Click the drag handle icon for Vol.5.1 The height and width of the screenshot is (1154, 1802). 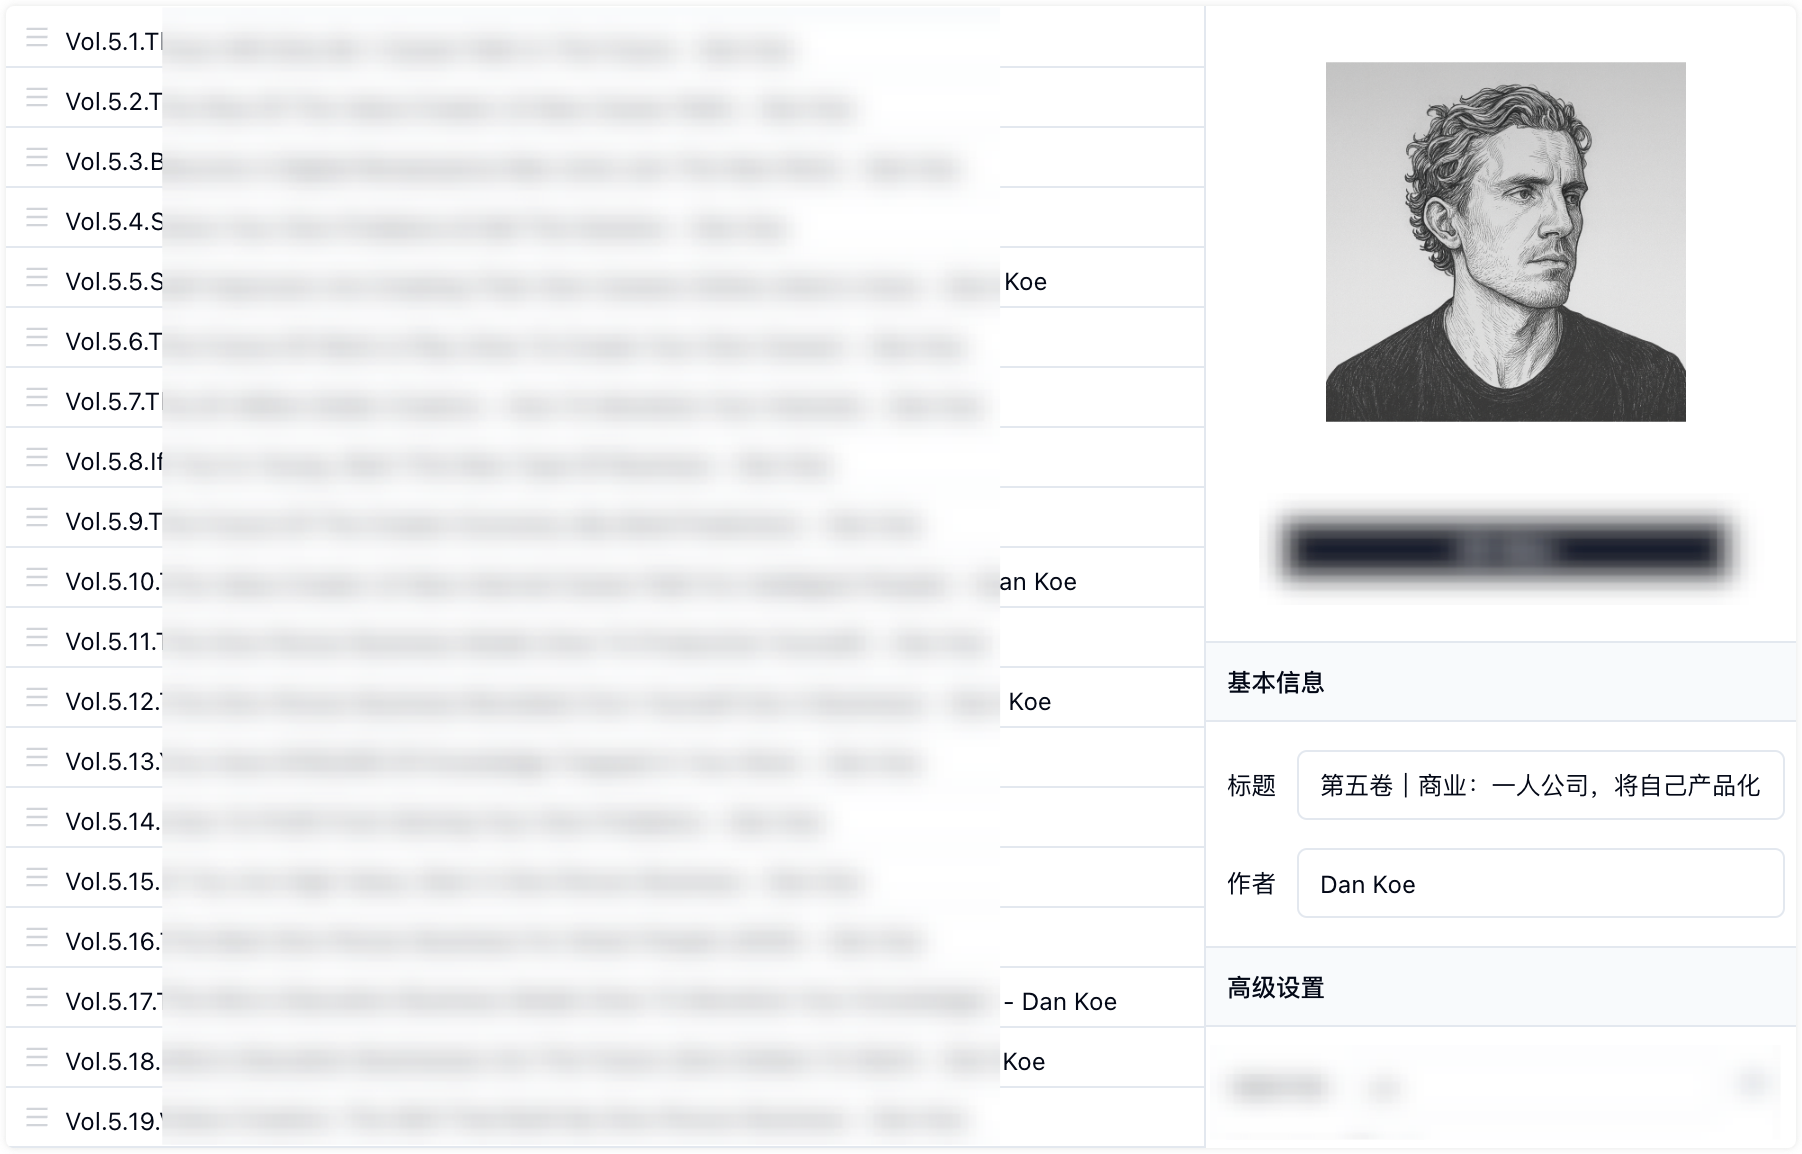37,38
